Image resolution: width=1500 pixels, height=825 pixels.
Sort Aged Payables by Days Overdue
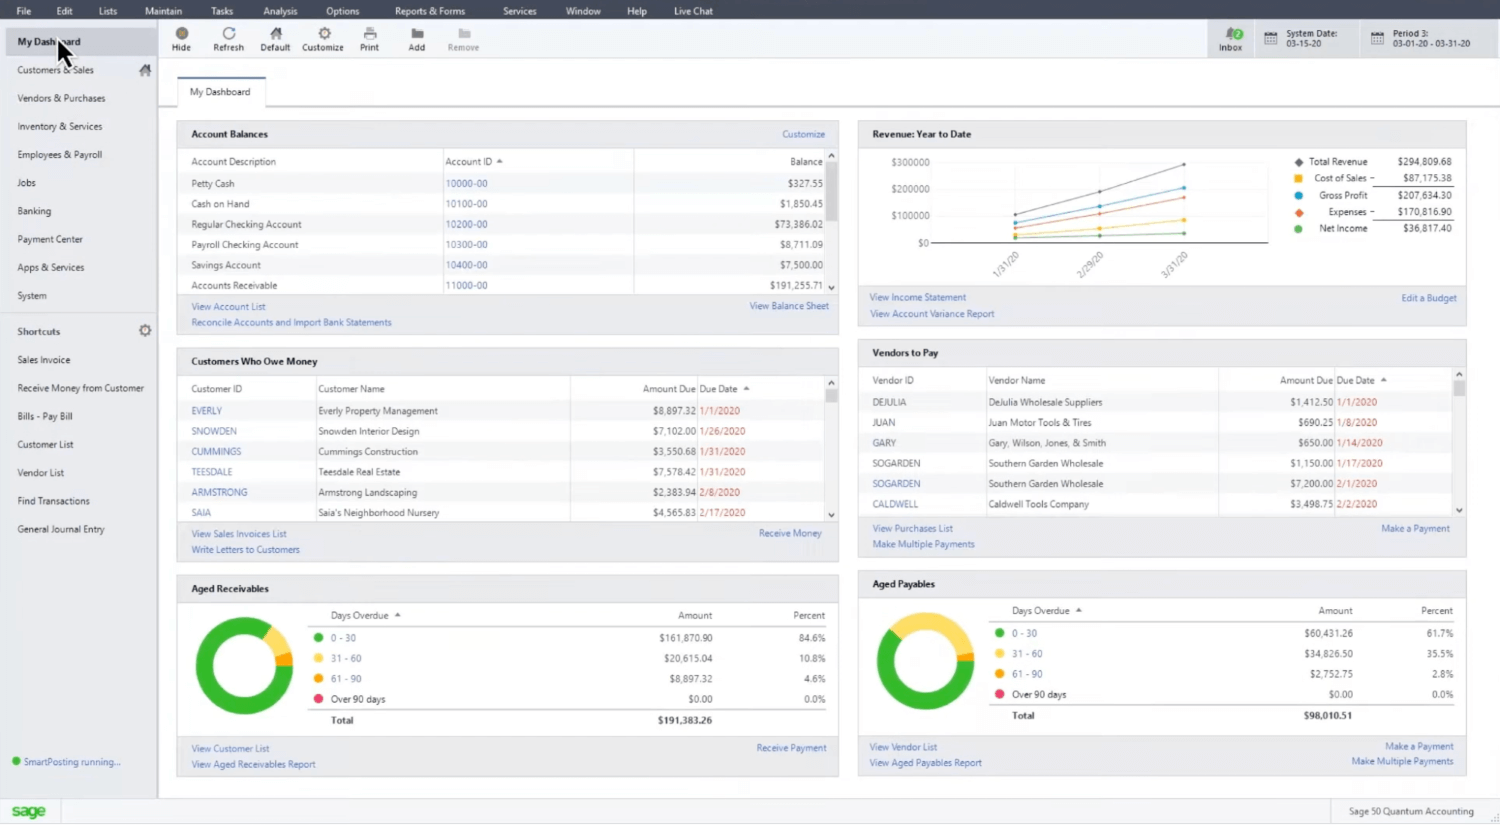(1046, 610)
